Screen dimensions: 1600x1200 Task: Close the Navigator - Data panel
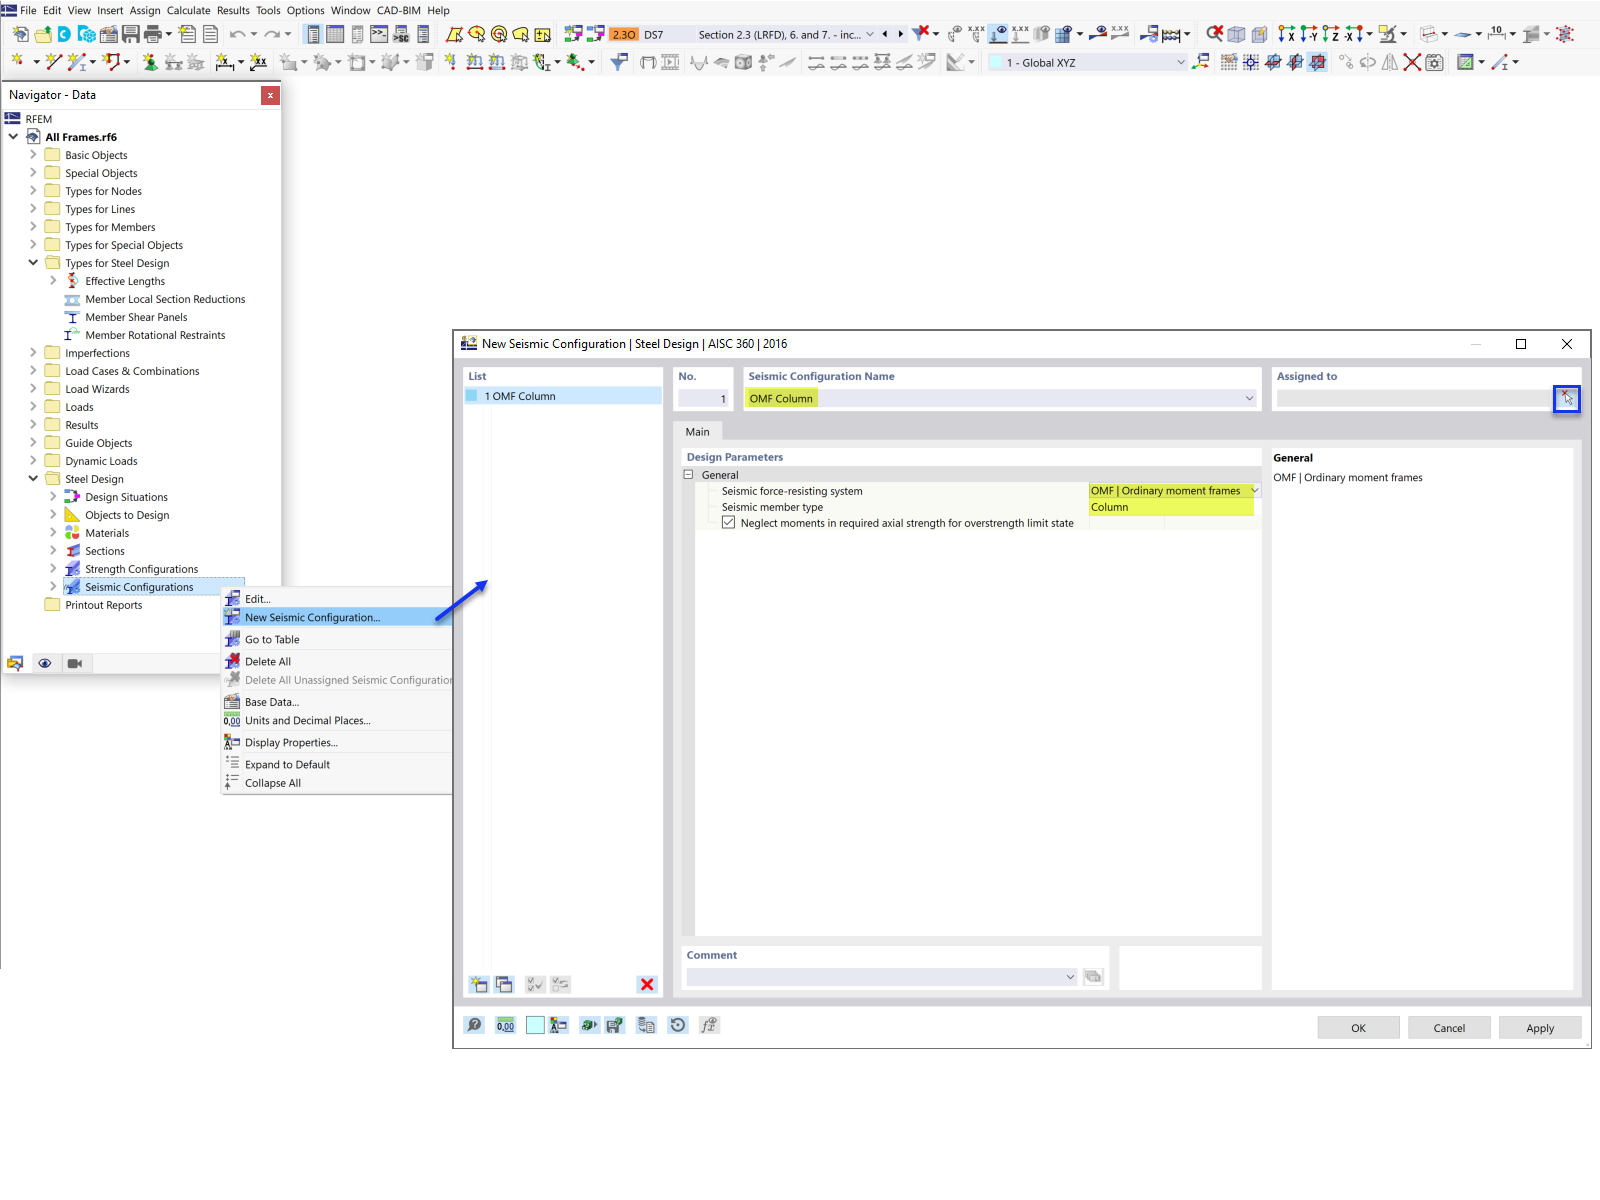(x=270, y=95)
